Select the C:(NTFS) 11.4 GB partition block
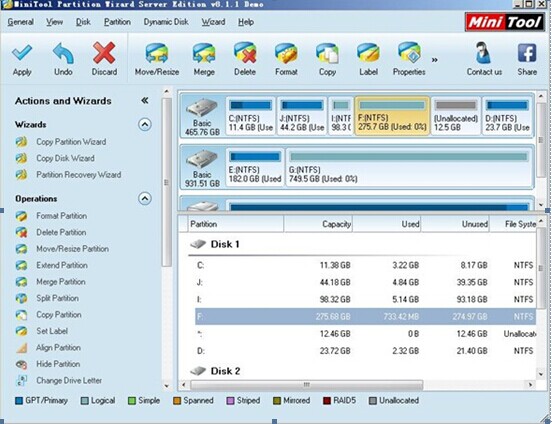This screenshot has width=552, height=424. (250, 116)
